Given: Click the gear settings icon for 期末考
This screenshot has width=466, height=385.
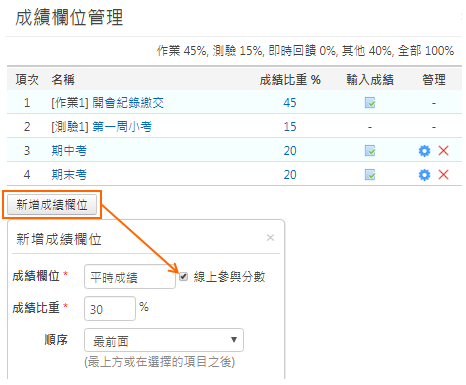Looking at the screenshot, I should point(424,175).
